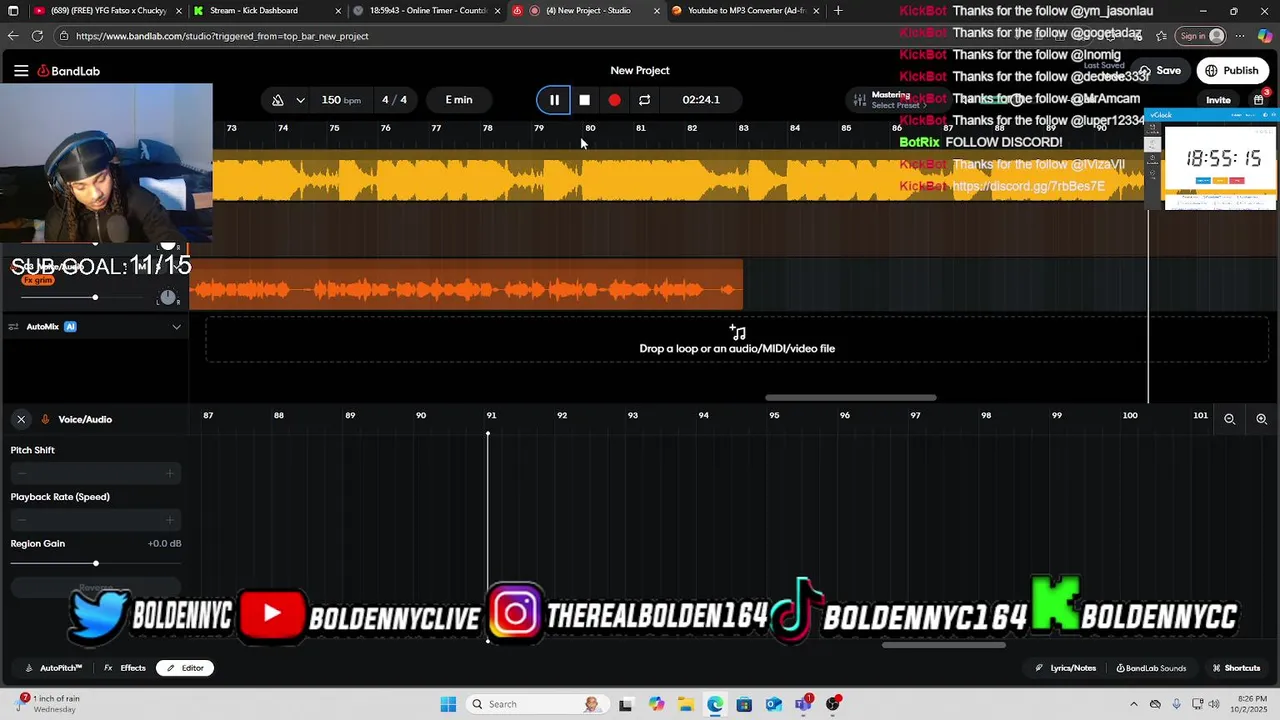Switch to the Effects tab
Viewport: 1280px width, 720px height.
125,668
